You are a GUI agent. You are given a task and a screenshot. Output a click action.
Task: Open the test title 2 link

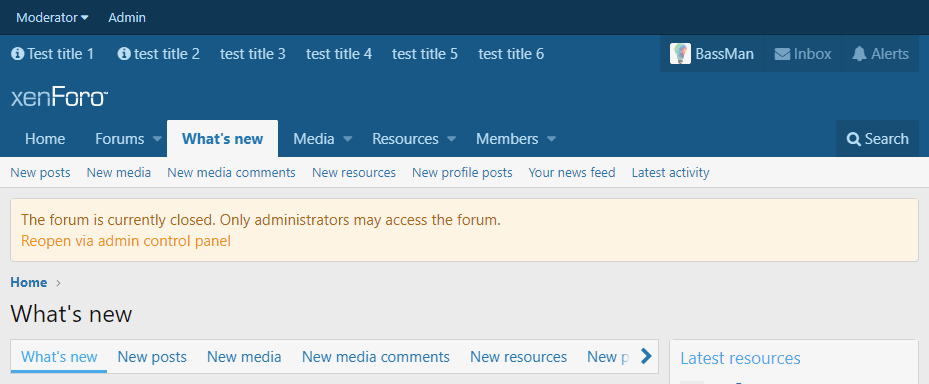[x=166, y=54]
